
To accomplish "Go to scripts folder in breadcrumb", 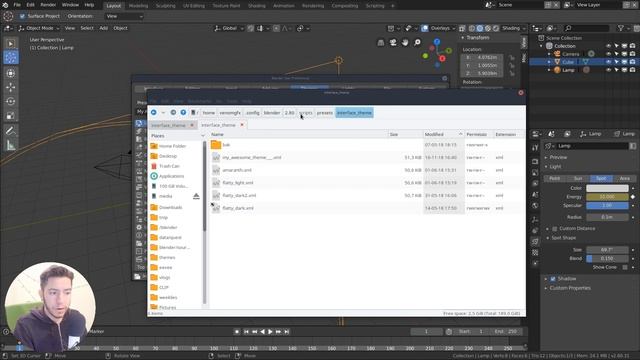I will point(305,113).
